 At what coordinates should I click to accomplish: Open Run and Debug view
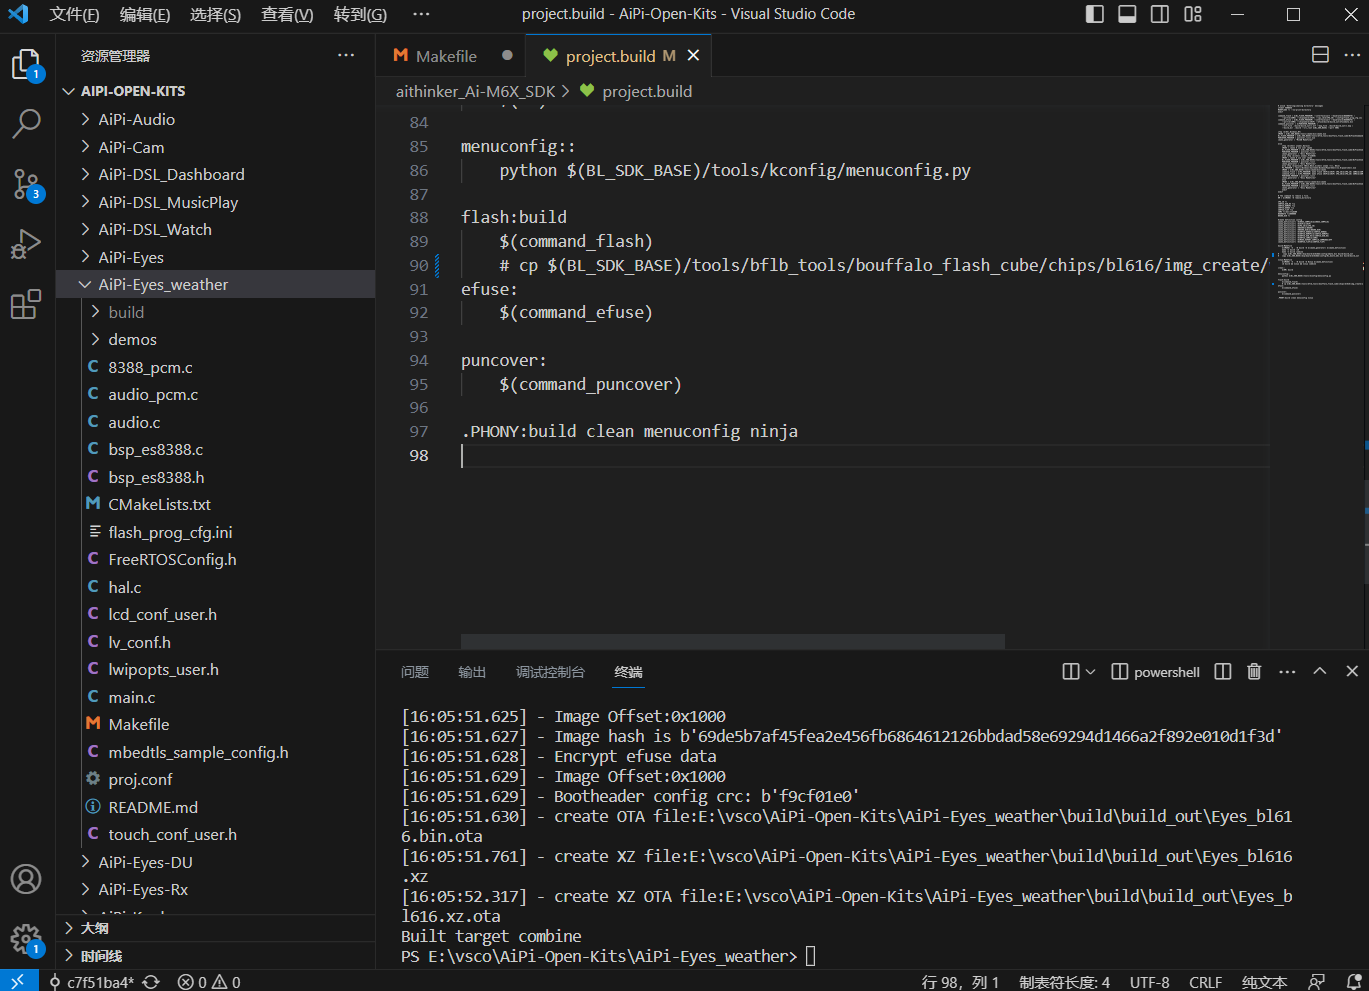pos(26,244)
